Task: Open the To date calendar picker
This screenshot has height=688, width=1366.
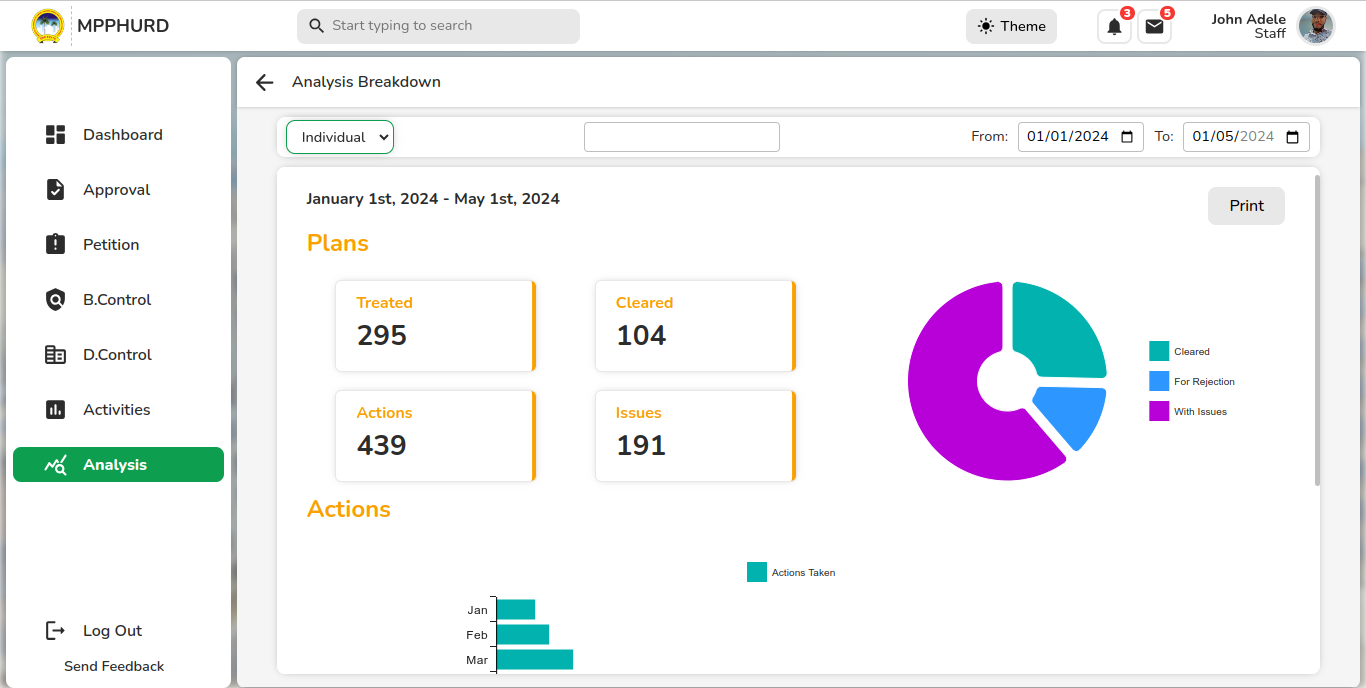Action: click(x=1292, y=137)
